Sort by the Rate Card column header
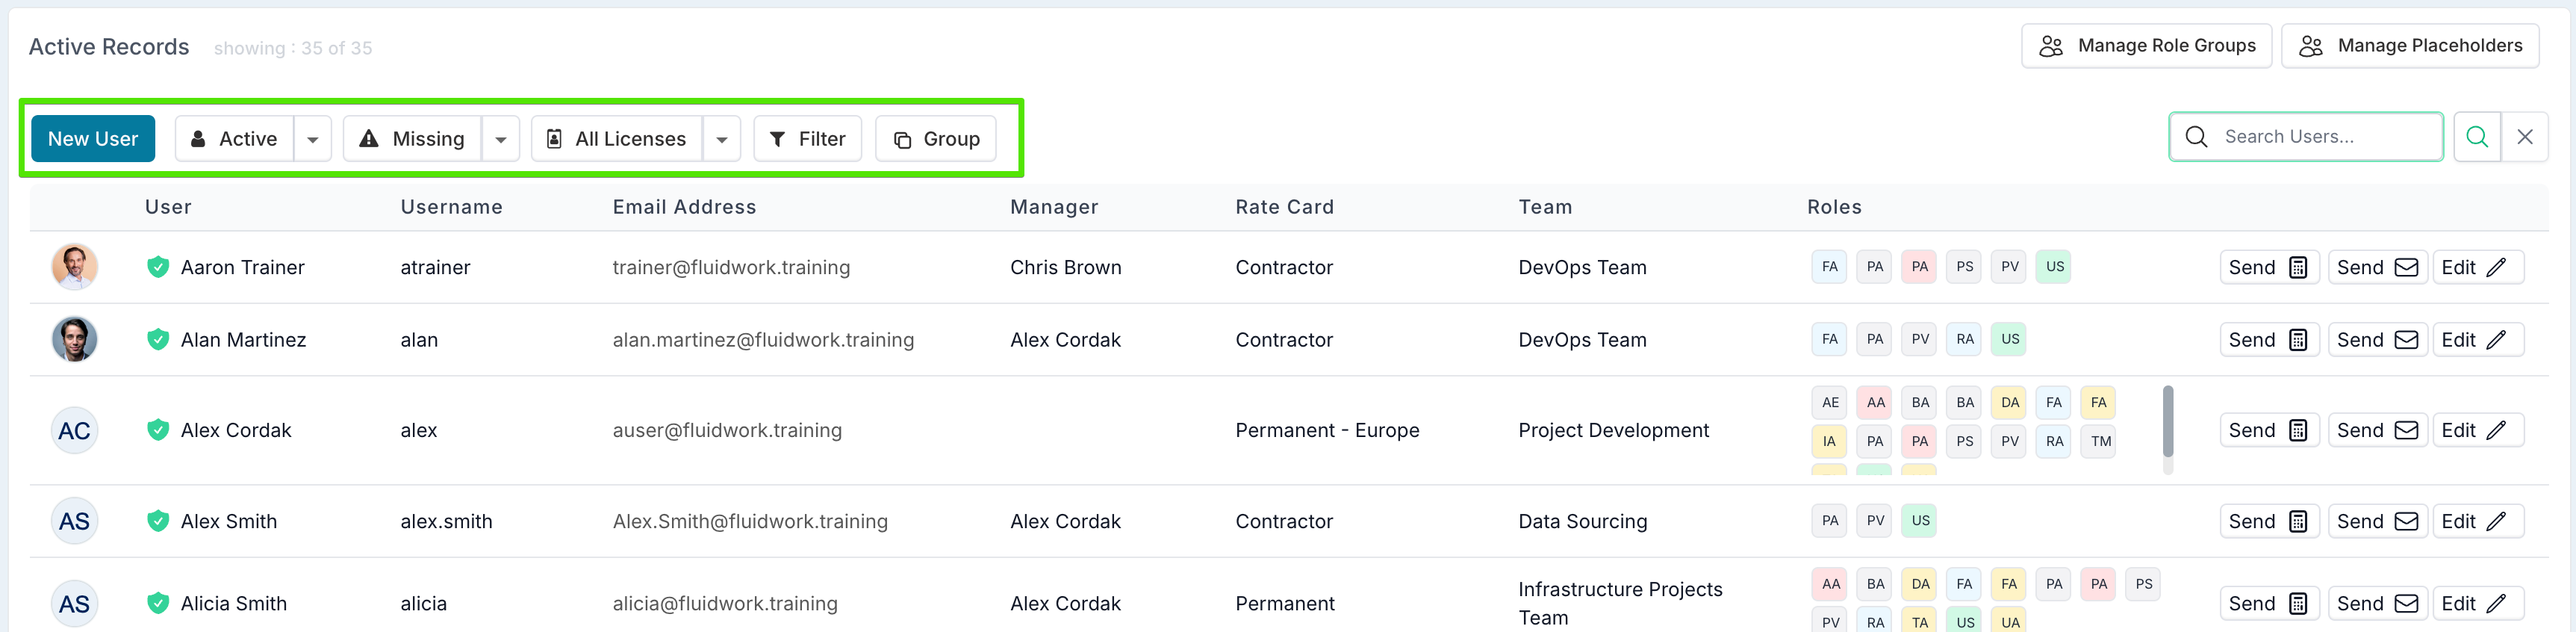Image resolution: width=2576 pixels, height=632 pixels. (x=1284, y=207)
